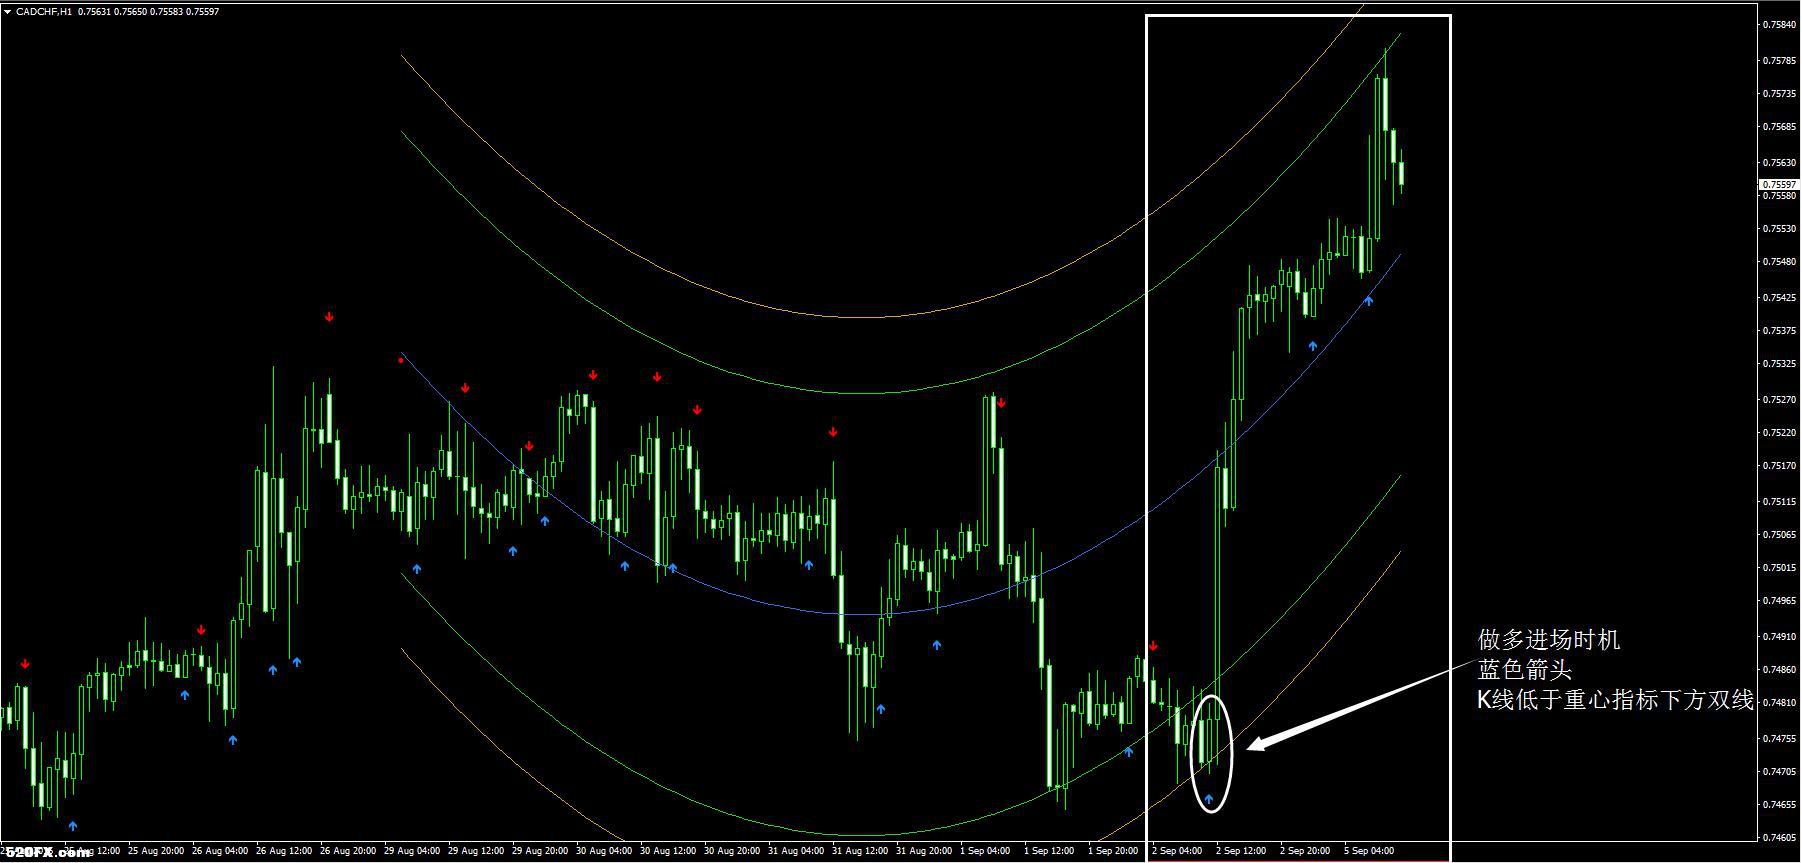Image resolution: width=1802 pixels, height=863 pixels.
Task: Click the 30 Aug 12:00 time axis label
Action: [669, 851]
